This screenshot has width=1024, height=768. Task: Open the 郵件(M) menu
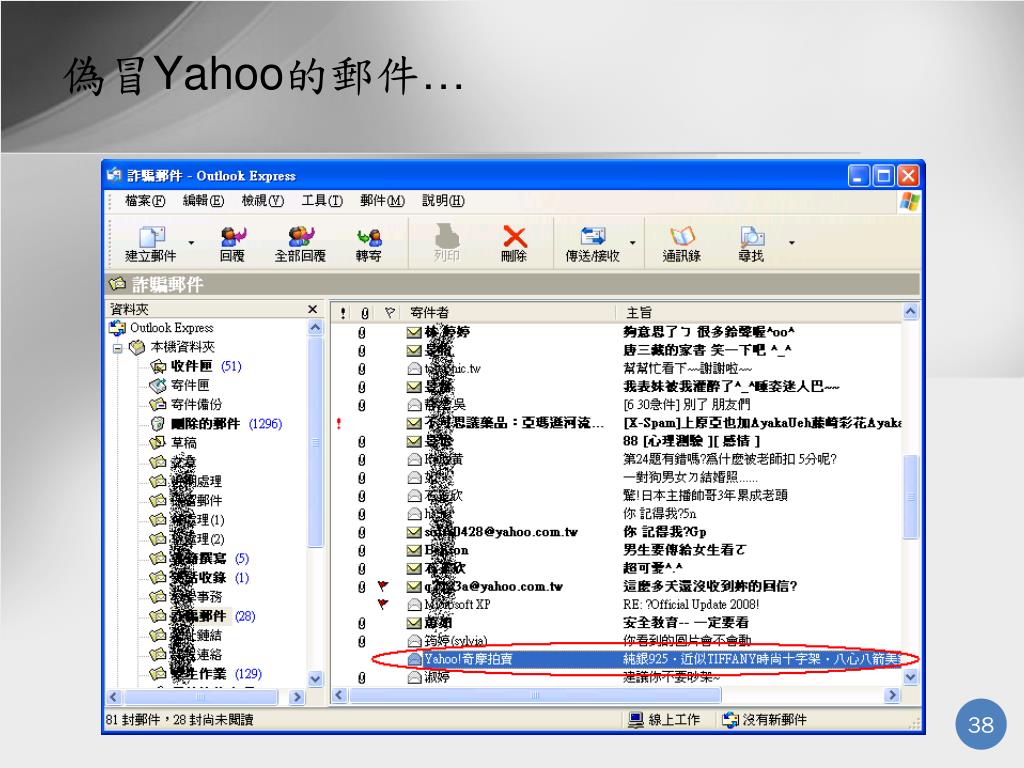382,200
